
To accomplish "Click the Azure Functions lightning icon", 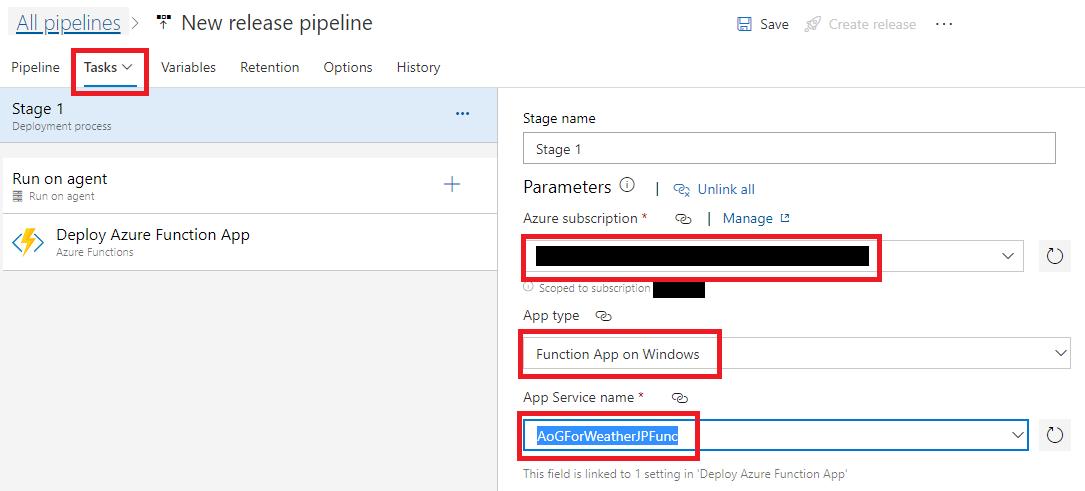I will pyautogui.click(x=28, y=242).
